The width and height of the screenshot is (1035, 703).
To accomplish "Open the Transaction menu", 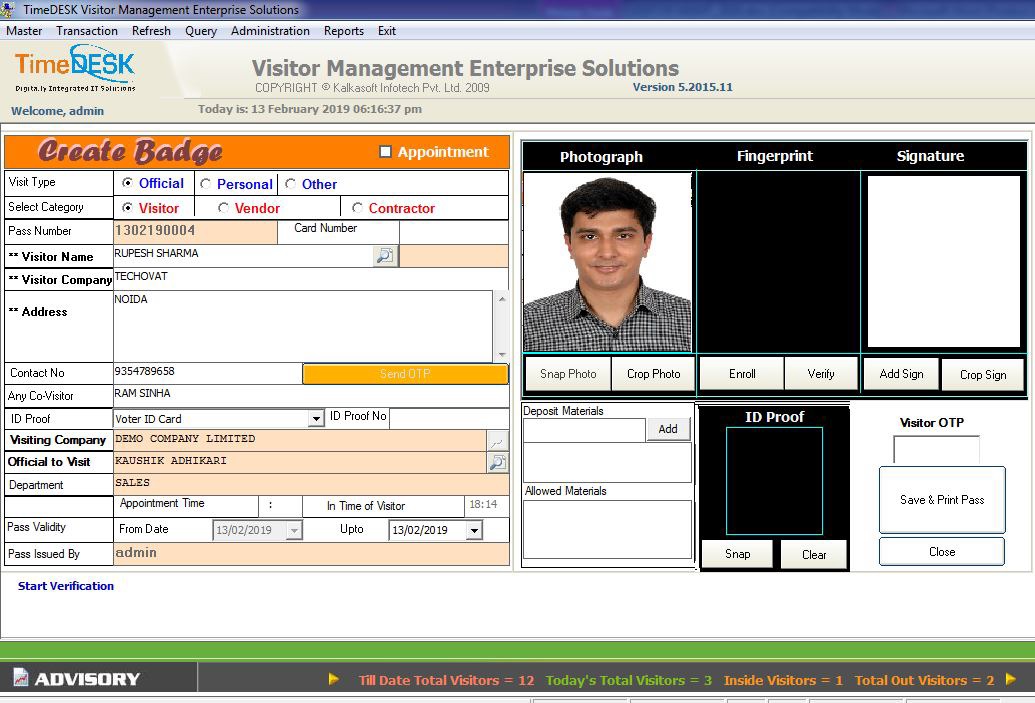I will pos(87,31).
